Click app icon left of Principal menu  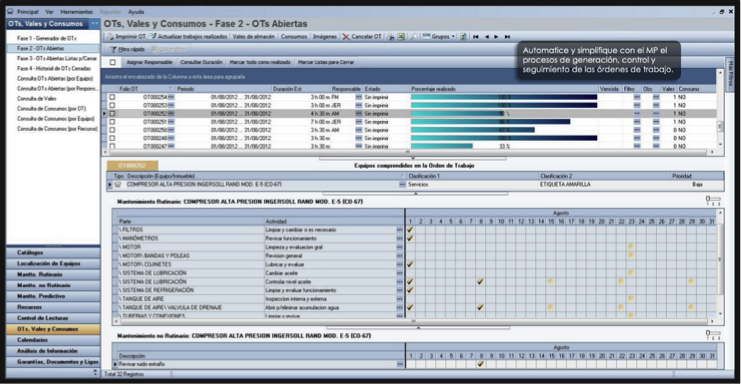point(10,11)
